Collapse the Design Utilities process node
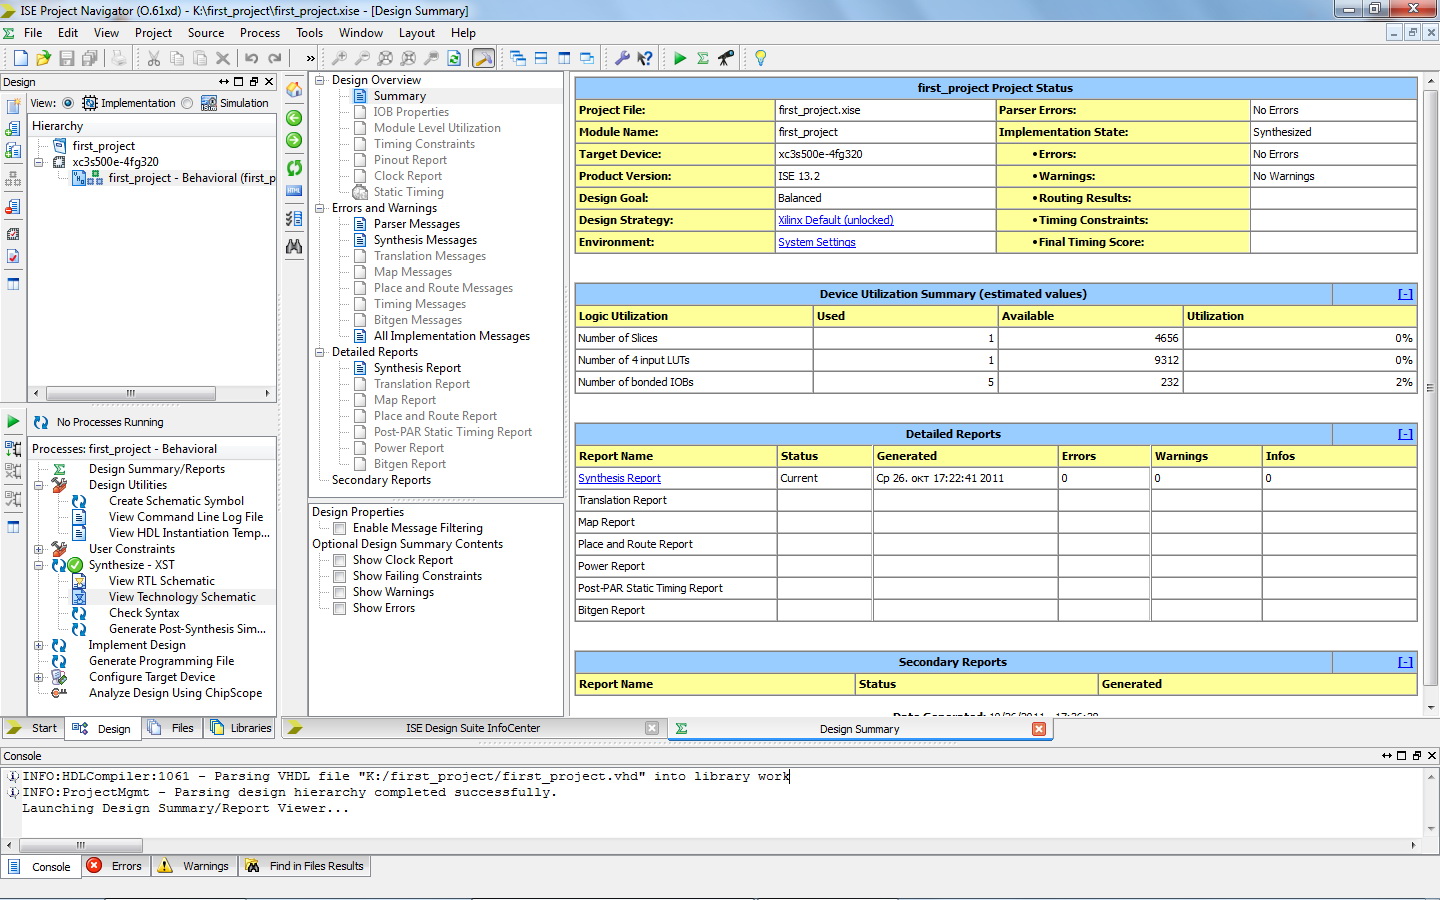 pos(39,485)
